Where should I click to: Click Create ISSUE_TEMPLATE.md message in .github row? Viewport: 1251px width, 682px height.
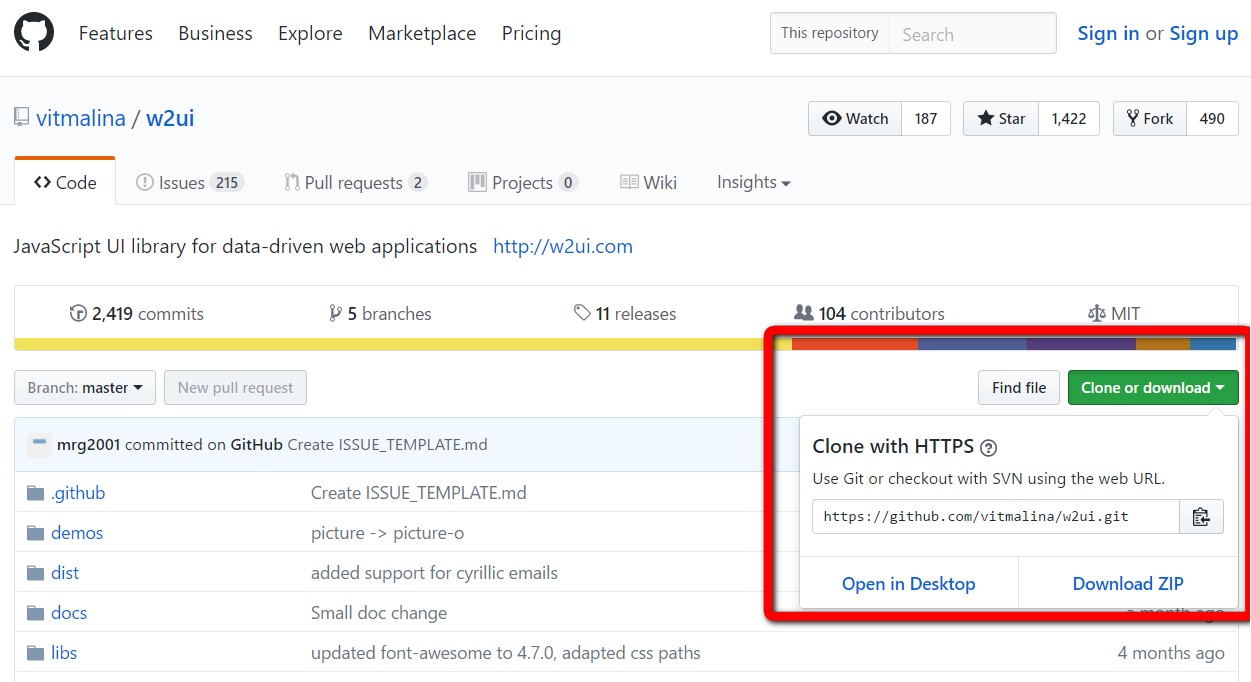click(x=419, y=493)
